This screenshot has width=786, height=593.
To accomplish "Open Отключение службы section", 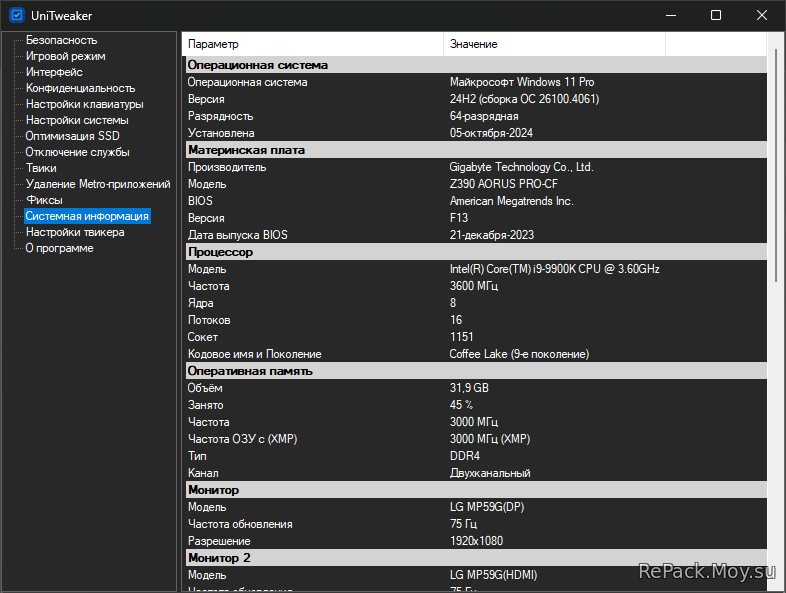I will coord(77,152).
